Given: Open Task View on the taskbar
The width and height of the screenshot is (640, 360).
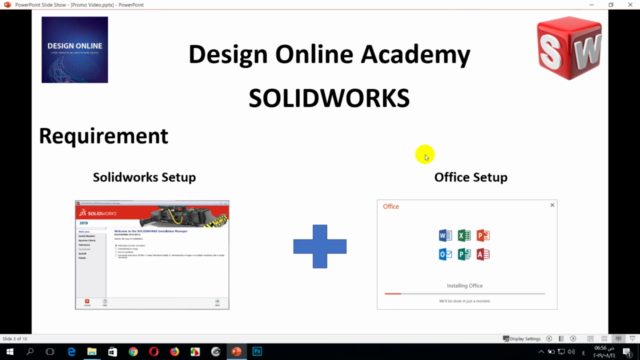Looking at the screenshot, I should [50, 352].
